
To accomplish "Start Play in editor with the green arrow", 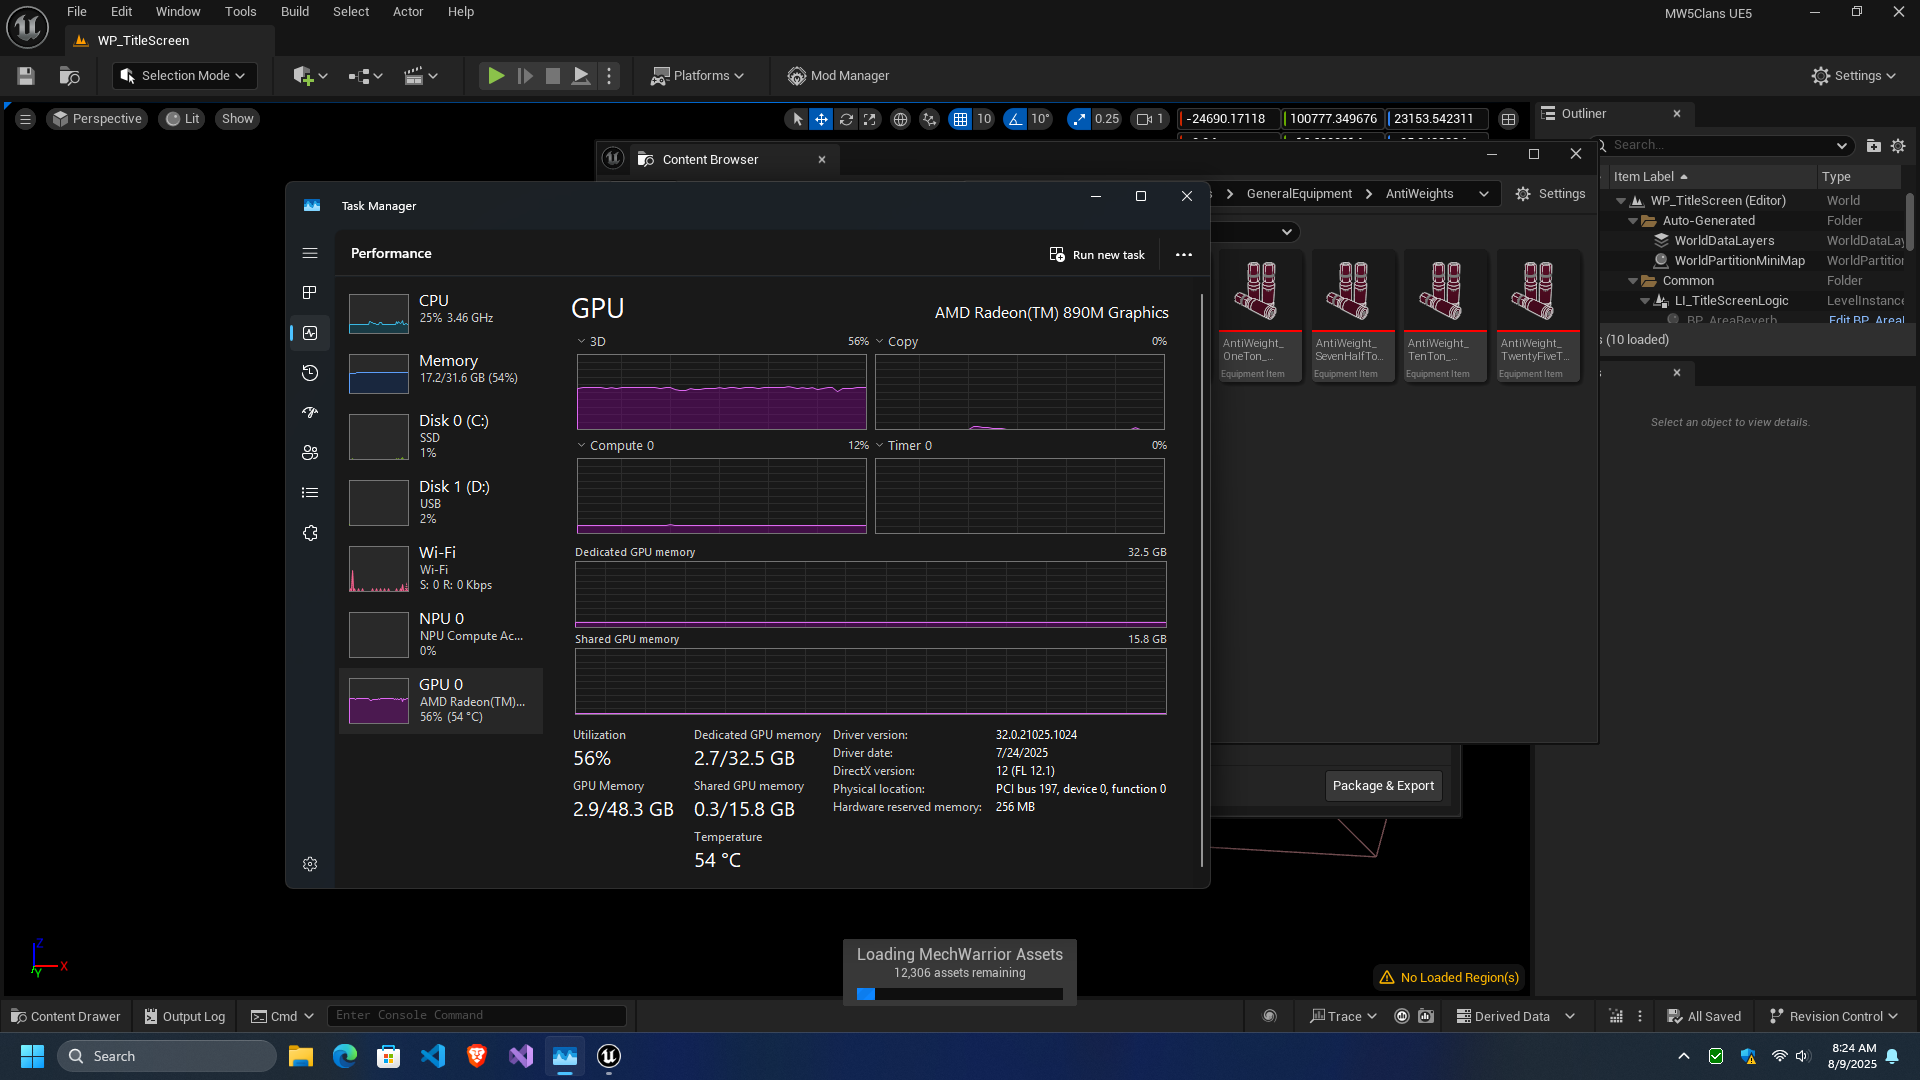I will (496, 76).
